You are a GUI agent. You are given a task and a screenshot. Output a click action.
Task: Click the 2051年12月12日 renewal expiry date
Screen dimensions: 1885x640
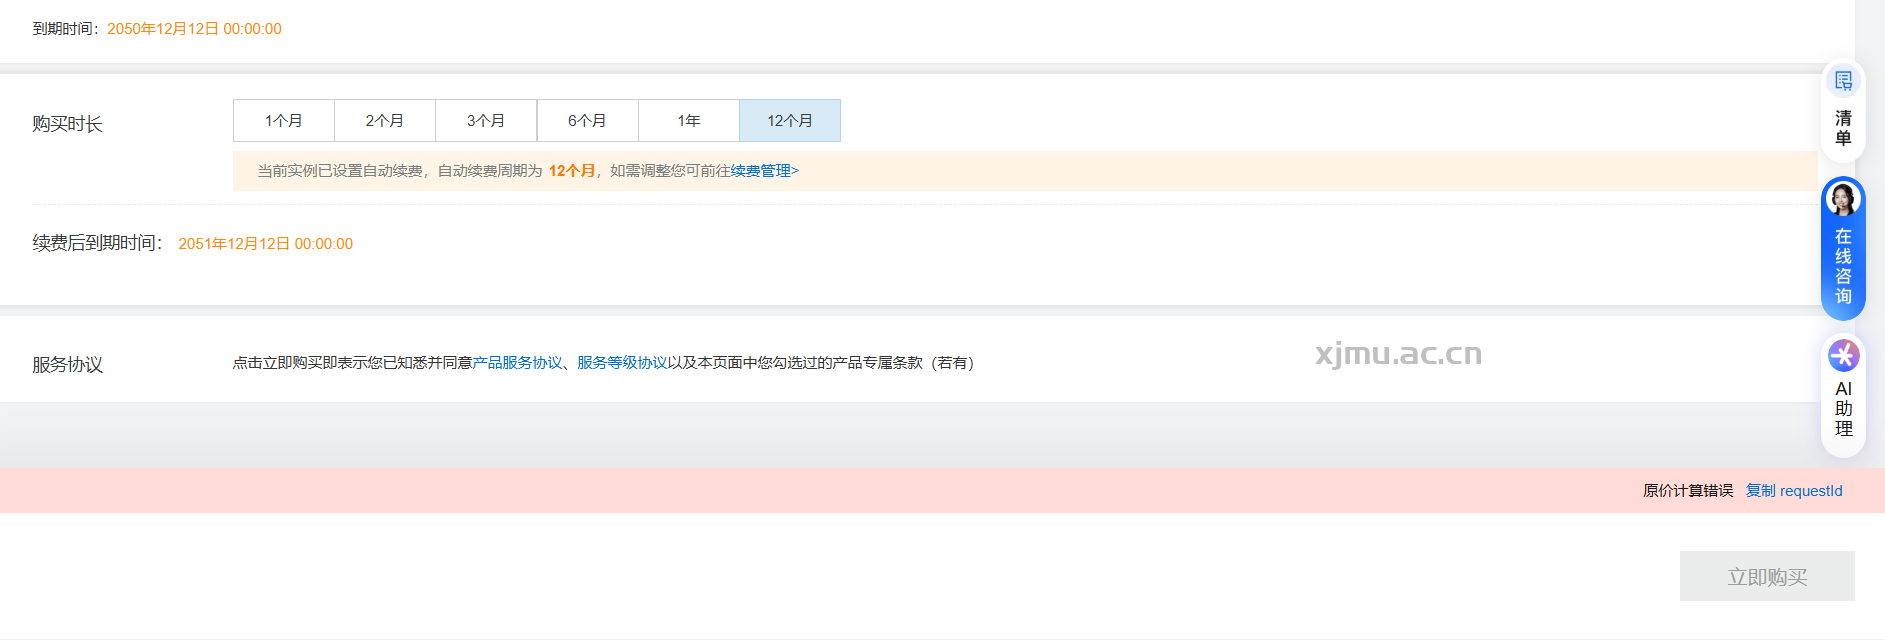[x=265, y=244]
